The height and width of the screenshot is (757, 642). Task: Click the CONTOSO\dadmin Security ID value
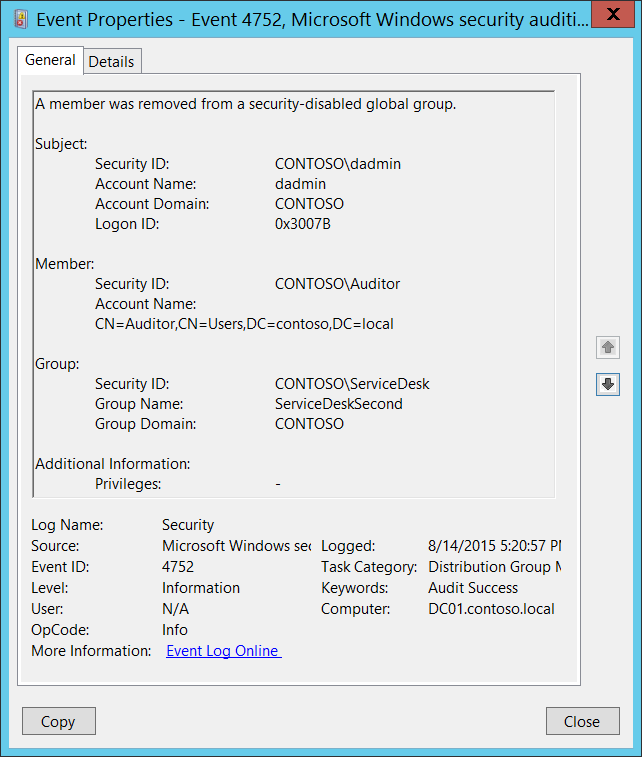338,164
